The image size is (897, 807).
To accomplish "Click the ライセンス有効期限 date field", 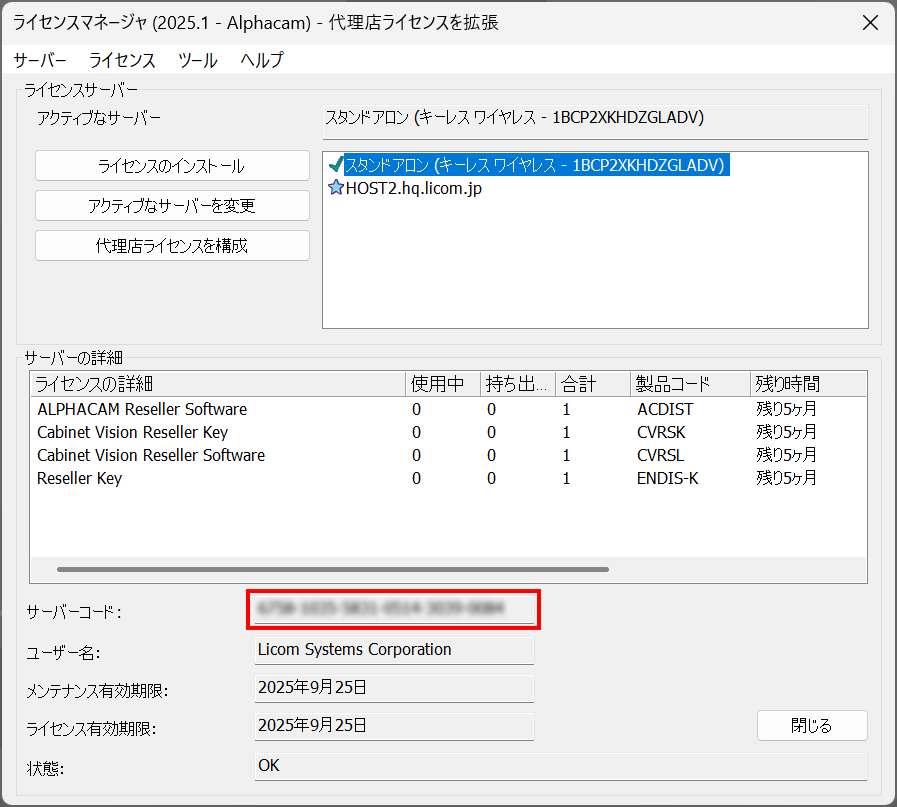I will (x=394, y=726).
